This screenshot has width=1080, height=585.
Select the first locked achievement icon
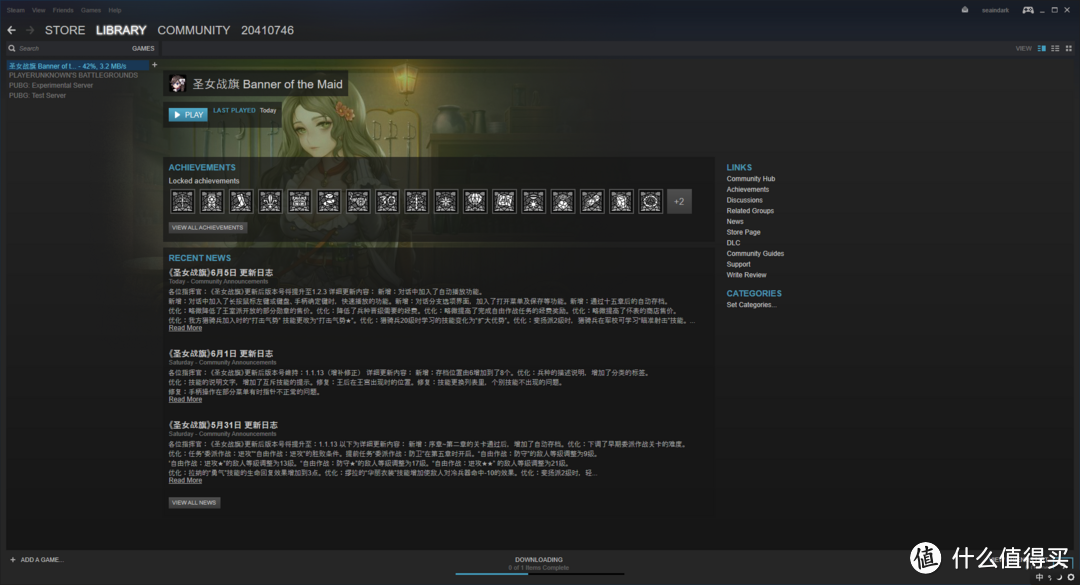click(x=183, y=201)
